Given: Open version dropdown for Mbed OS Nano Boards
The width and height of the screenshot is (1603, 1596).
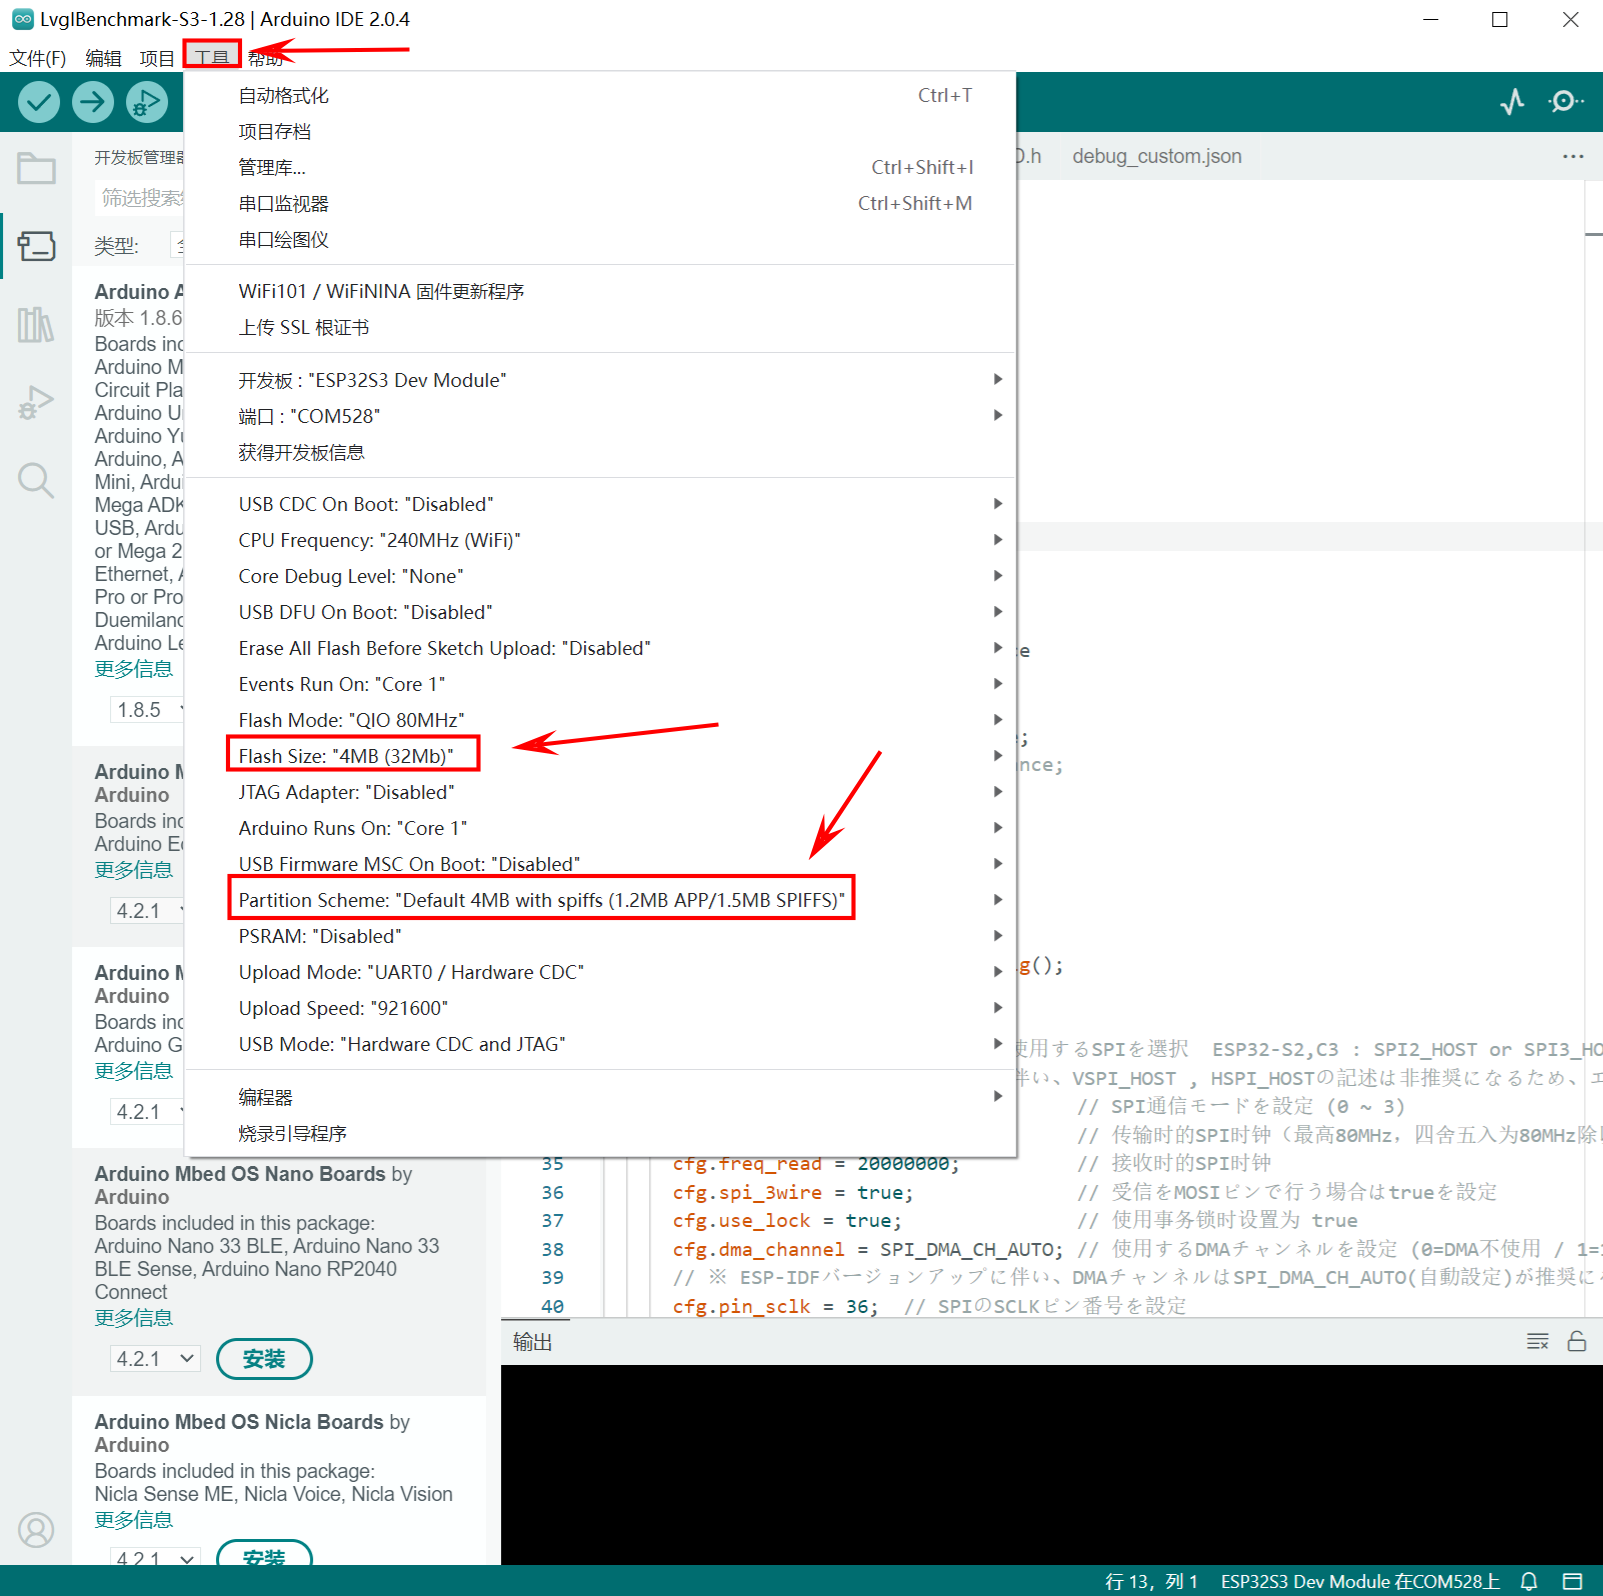Looking at the screenshot, I should pos(155,1358).
